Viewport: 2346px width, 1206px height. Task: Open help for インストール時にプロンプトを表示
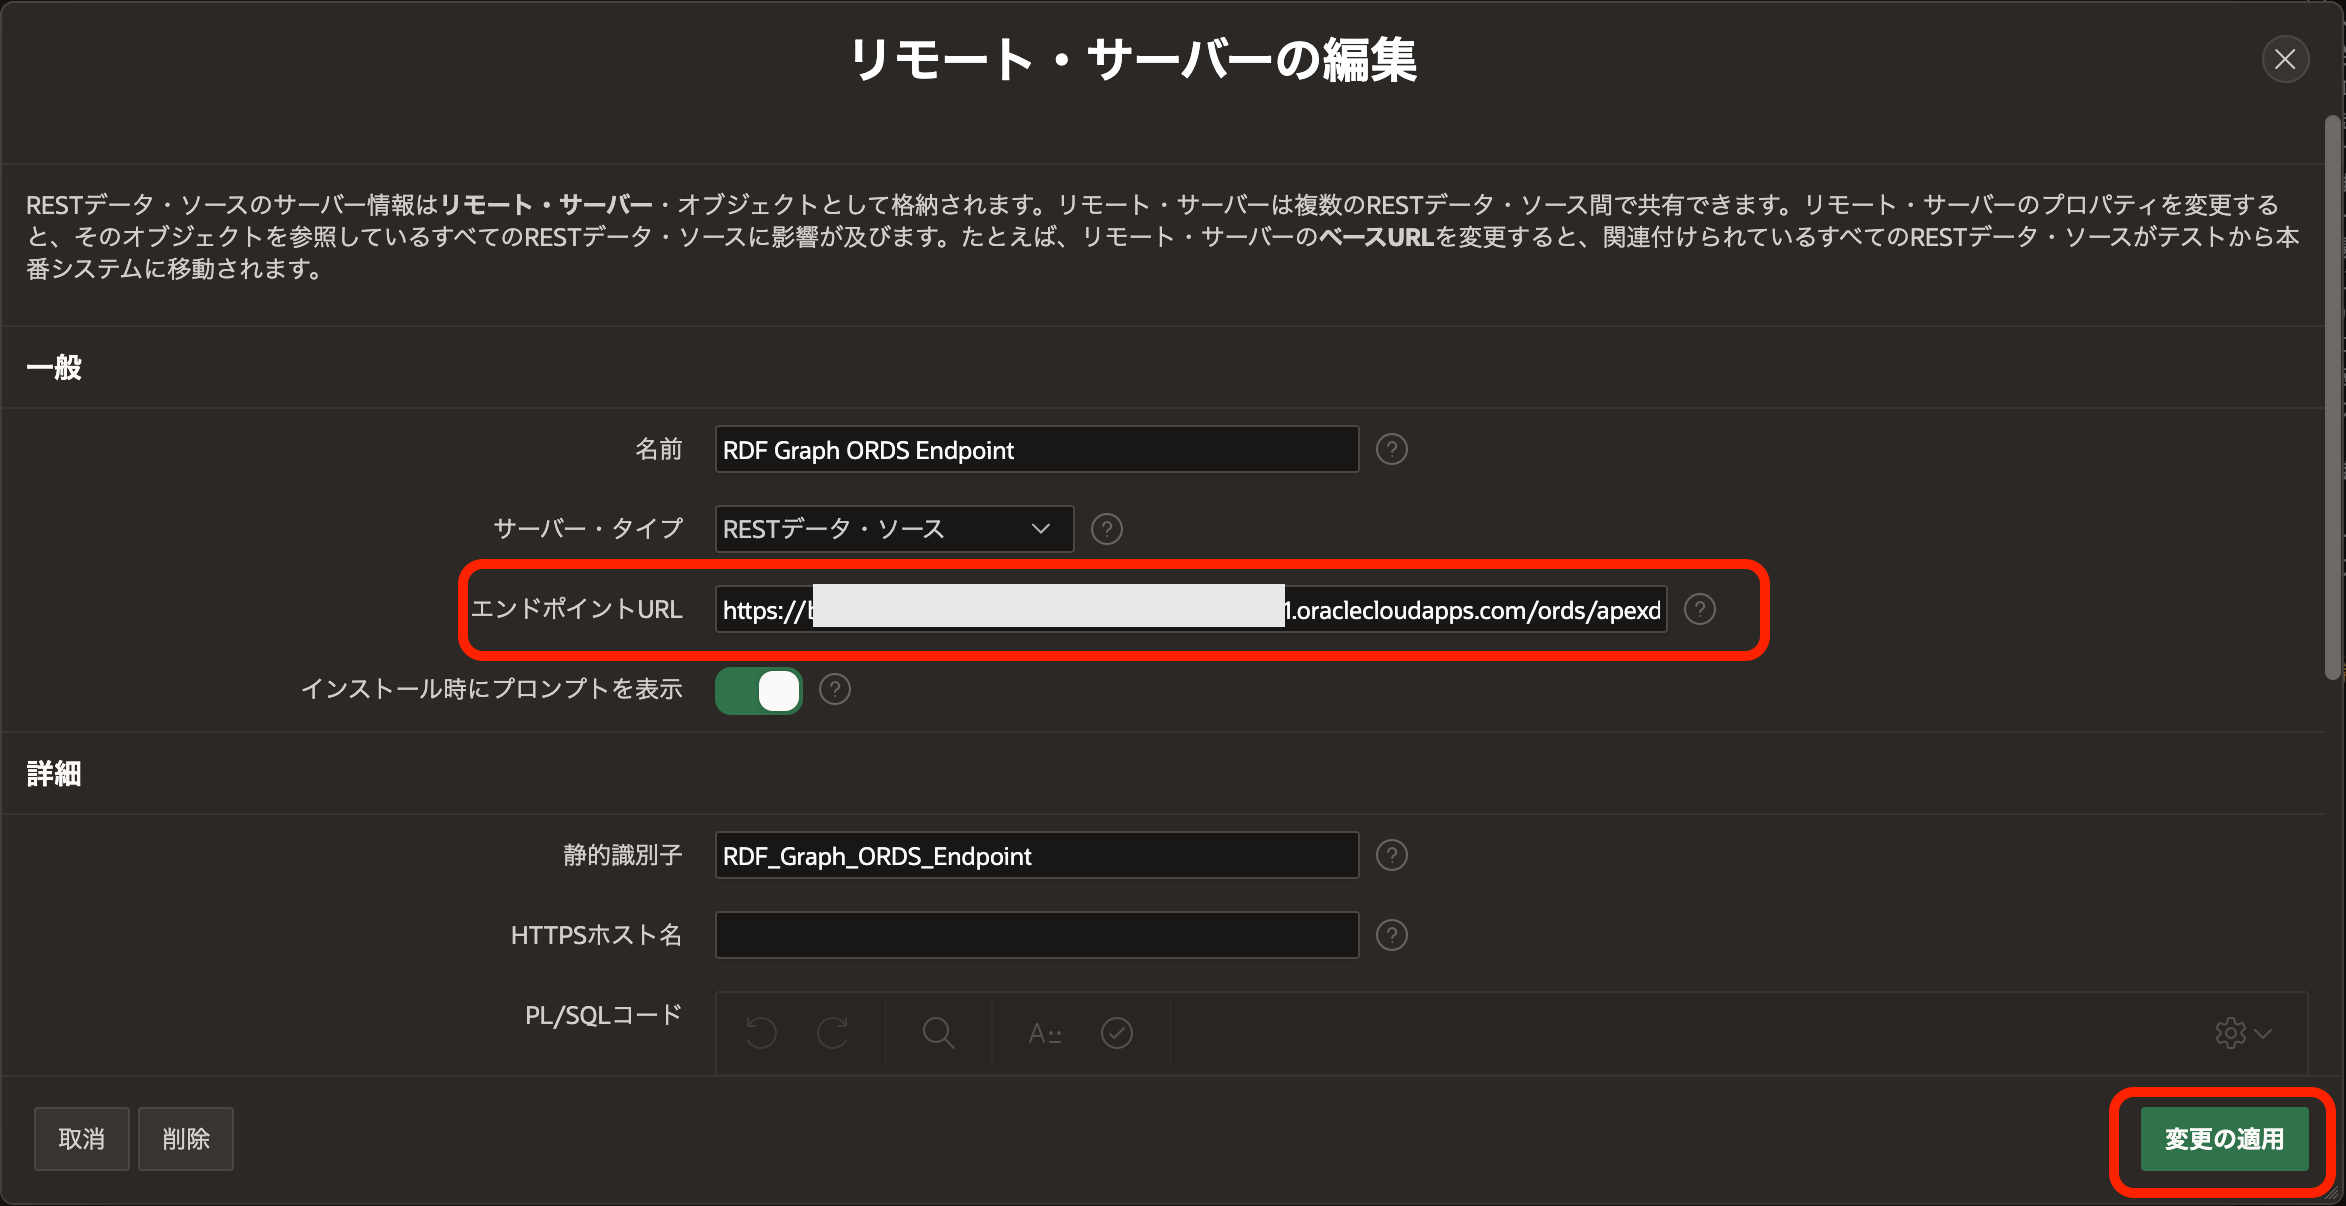coord(834,689)
